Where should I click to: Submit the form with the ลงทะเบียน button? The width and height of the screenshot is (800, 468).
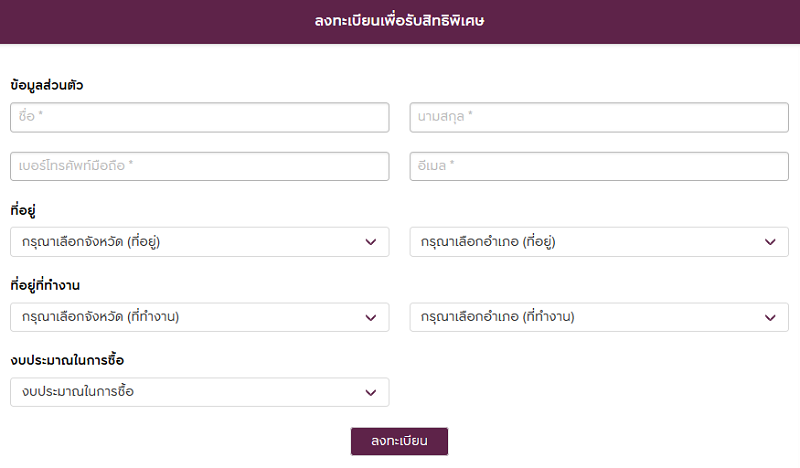(x=399, y=441)
